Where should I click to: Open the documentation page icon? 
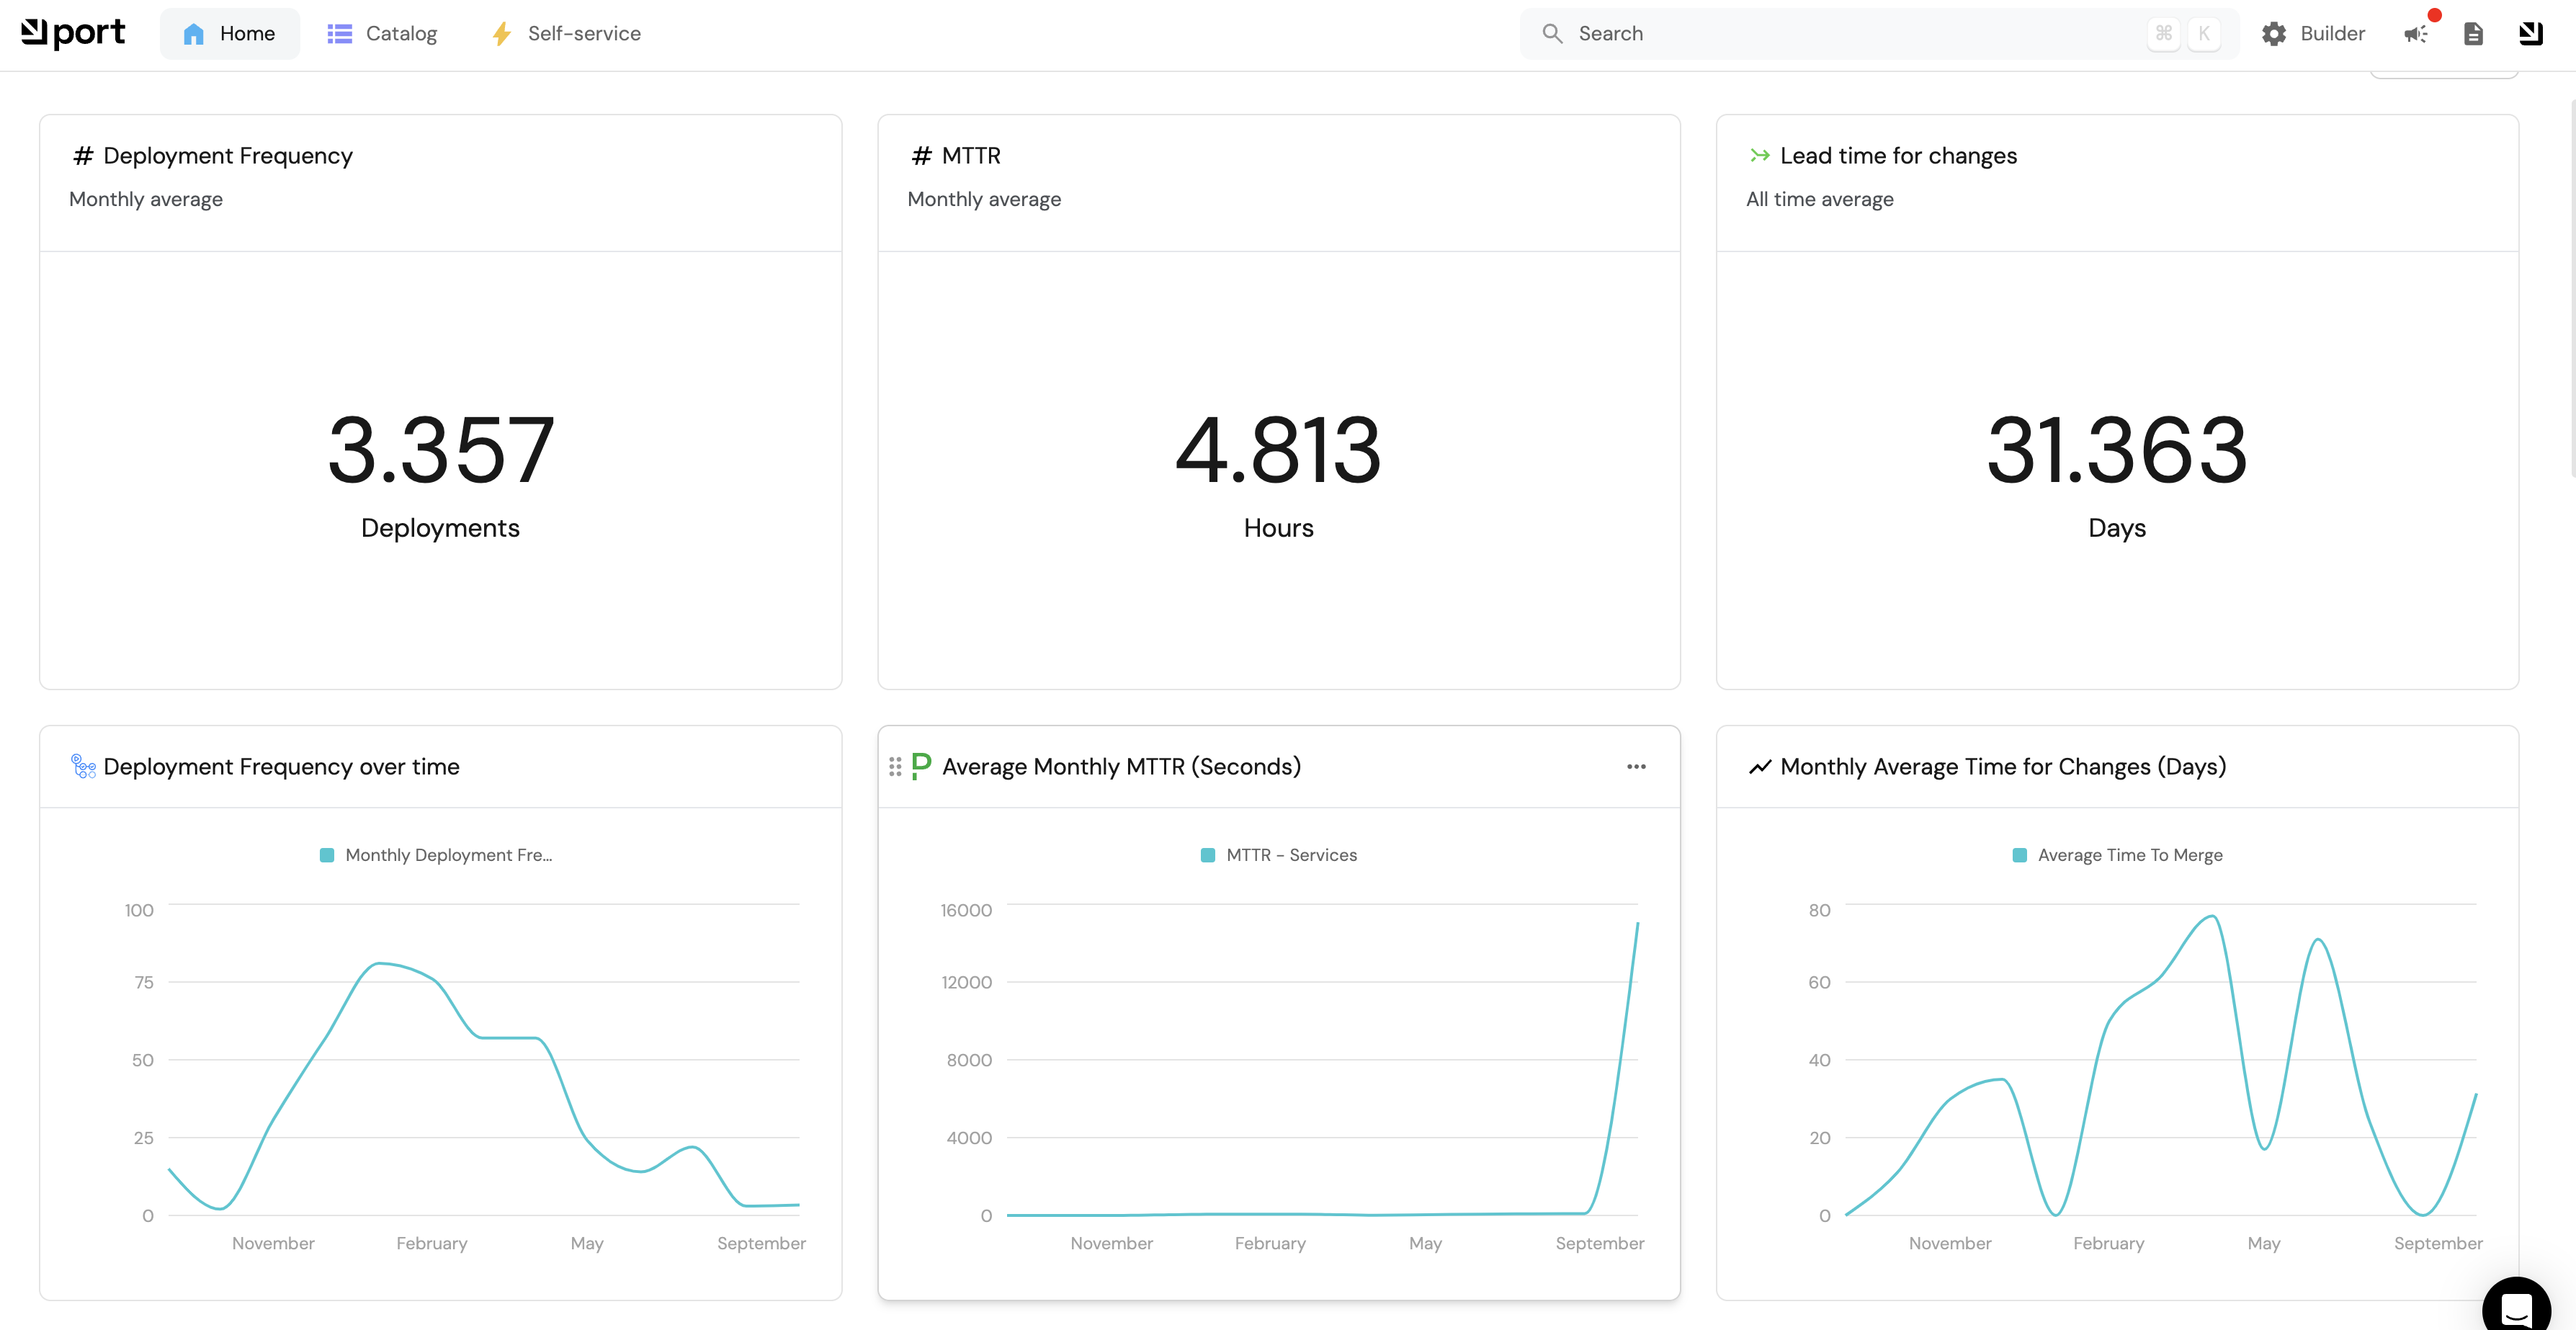click(x=2473, y=34)
